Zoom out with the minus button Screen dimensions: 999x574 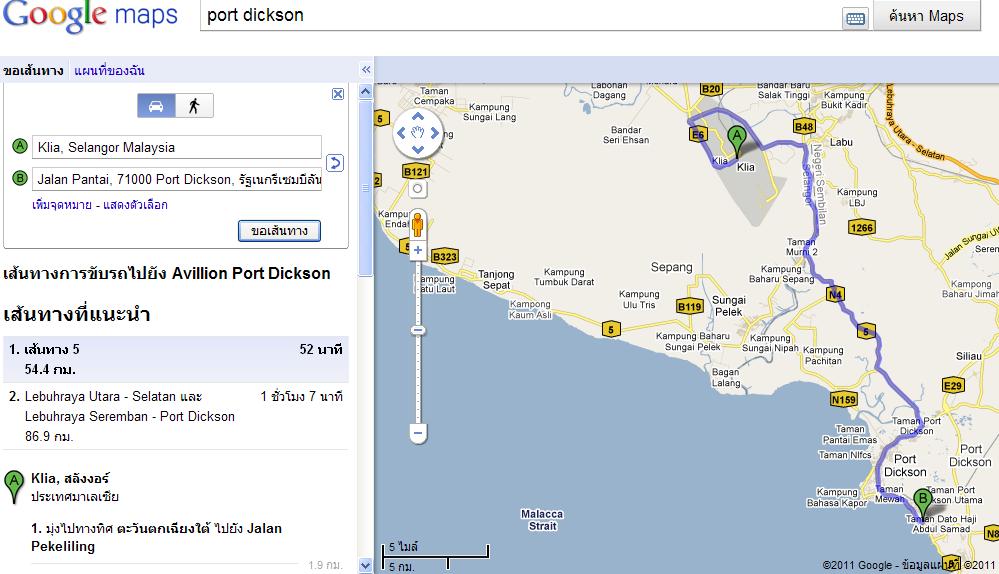(x=418, y=433)
